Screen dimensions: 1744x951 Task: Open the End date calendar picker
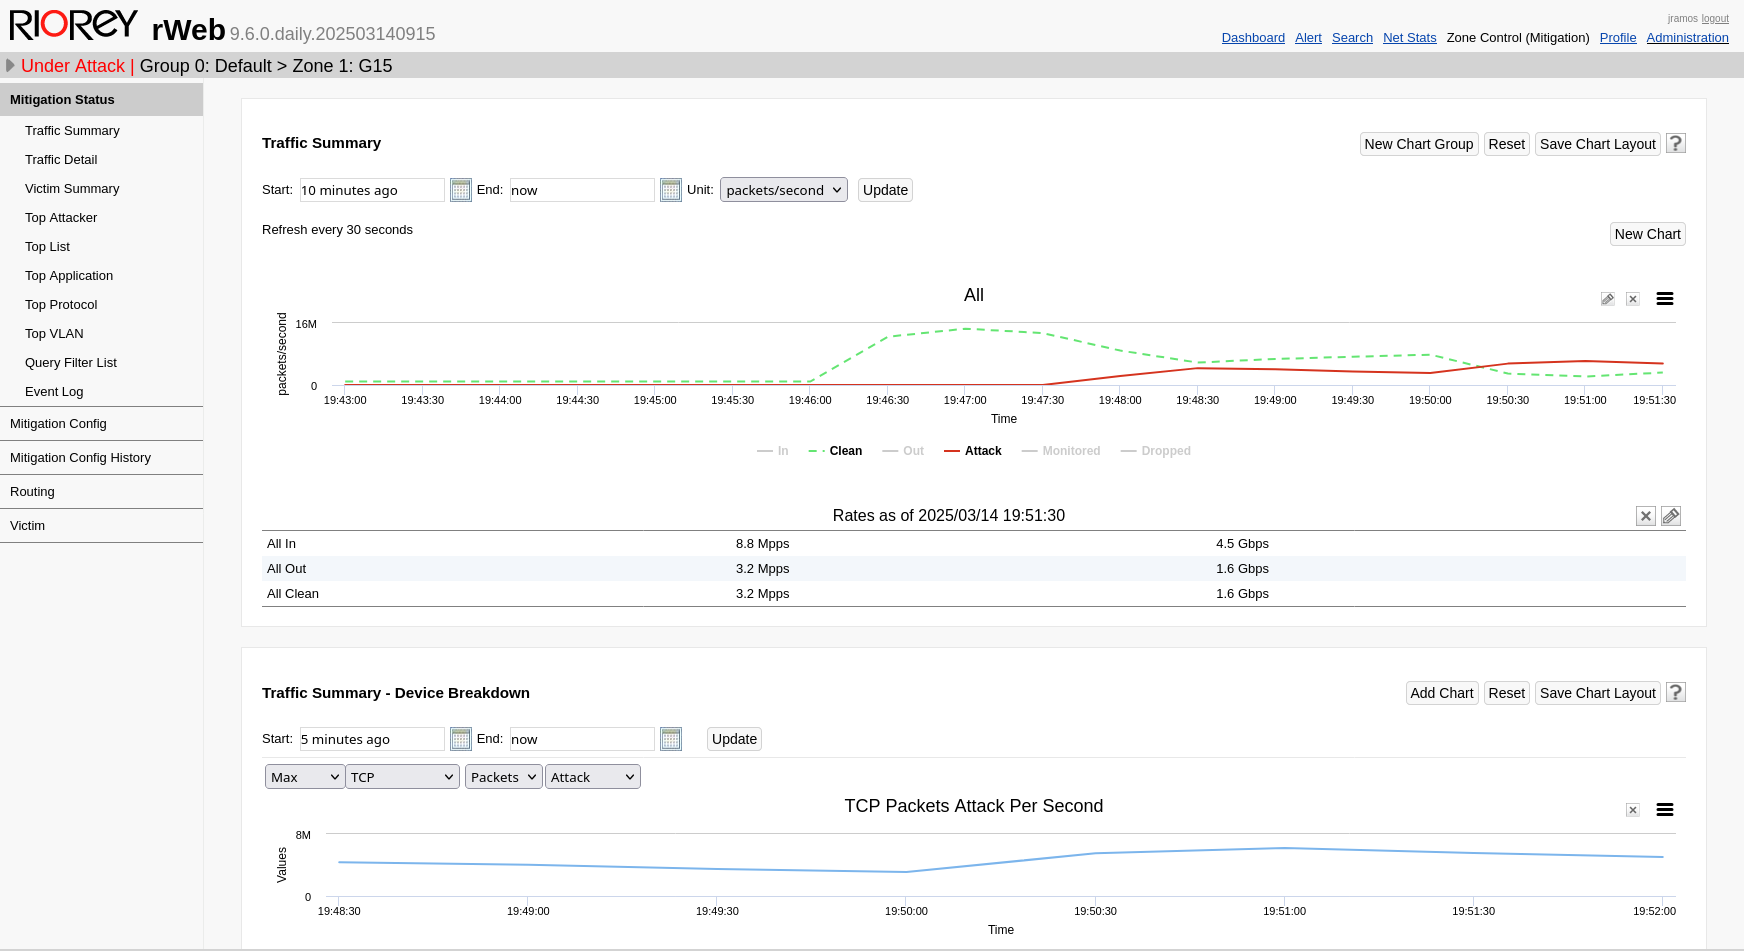670,190
